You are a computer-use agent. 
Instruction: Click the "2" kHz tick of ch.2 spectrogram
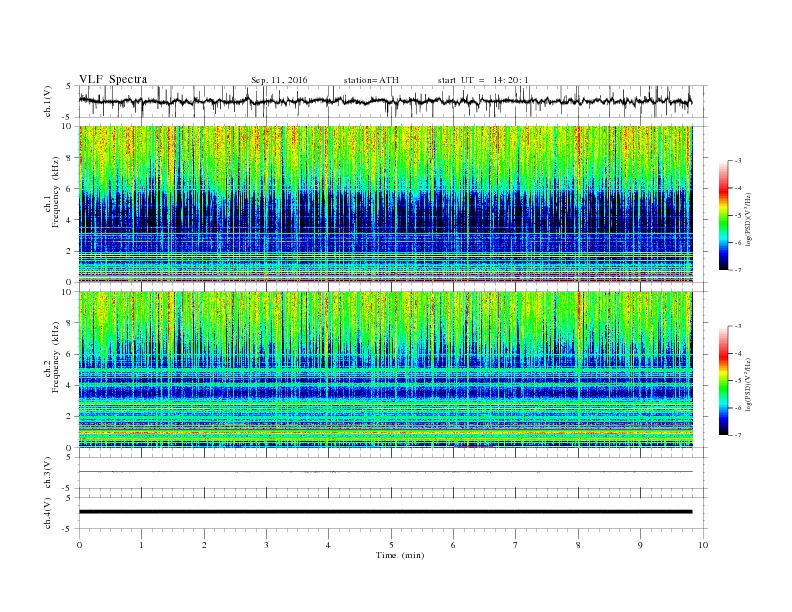(x=70, y=417)
